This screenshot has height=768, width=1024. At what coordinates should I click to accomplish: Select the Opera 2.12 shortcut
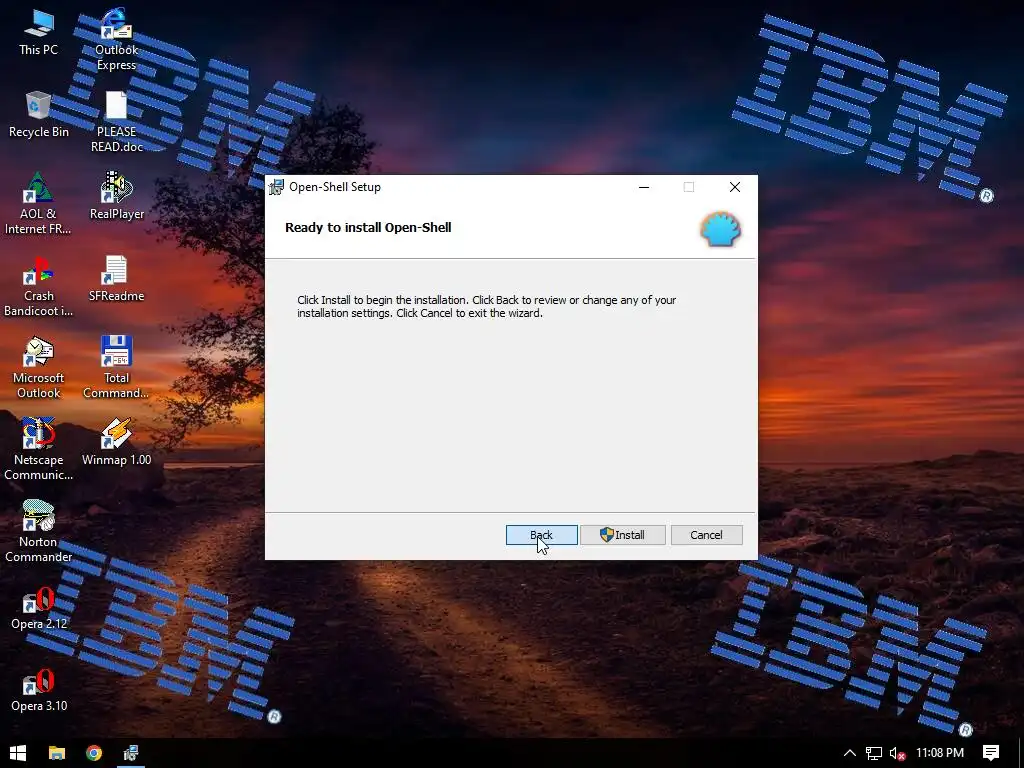coord(39,609)
